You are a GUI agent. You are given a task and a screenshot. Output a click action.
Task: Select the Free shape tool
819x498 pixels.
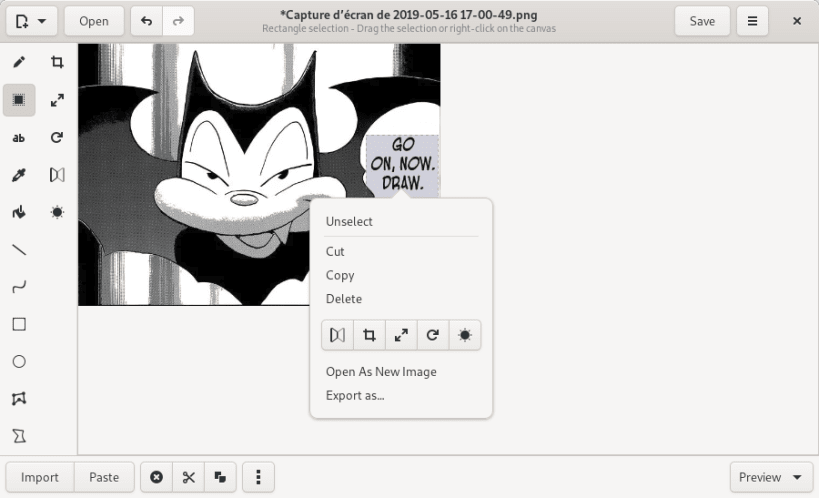19,436
